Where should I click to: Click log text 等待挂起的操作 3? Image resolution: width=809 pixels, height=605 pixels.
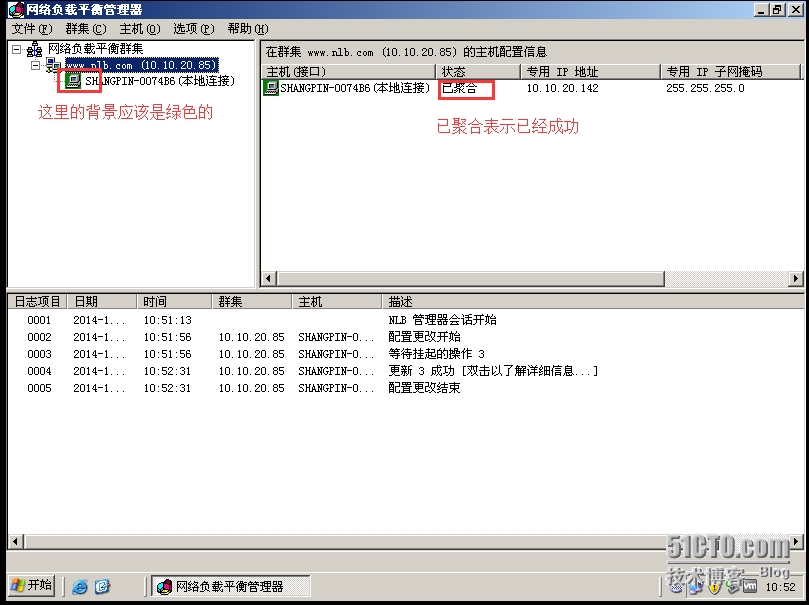[x=436, y=354]
